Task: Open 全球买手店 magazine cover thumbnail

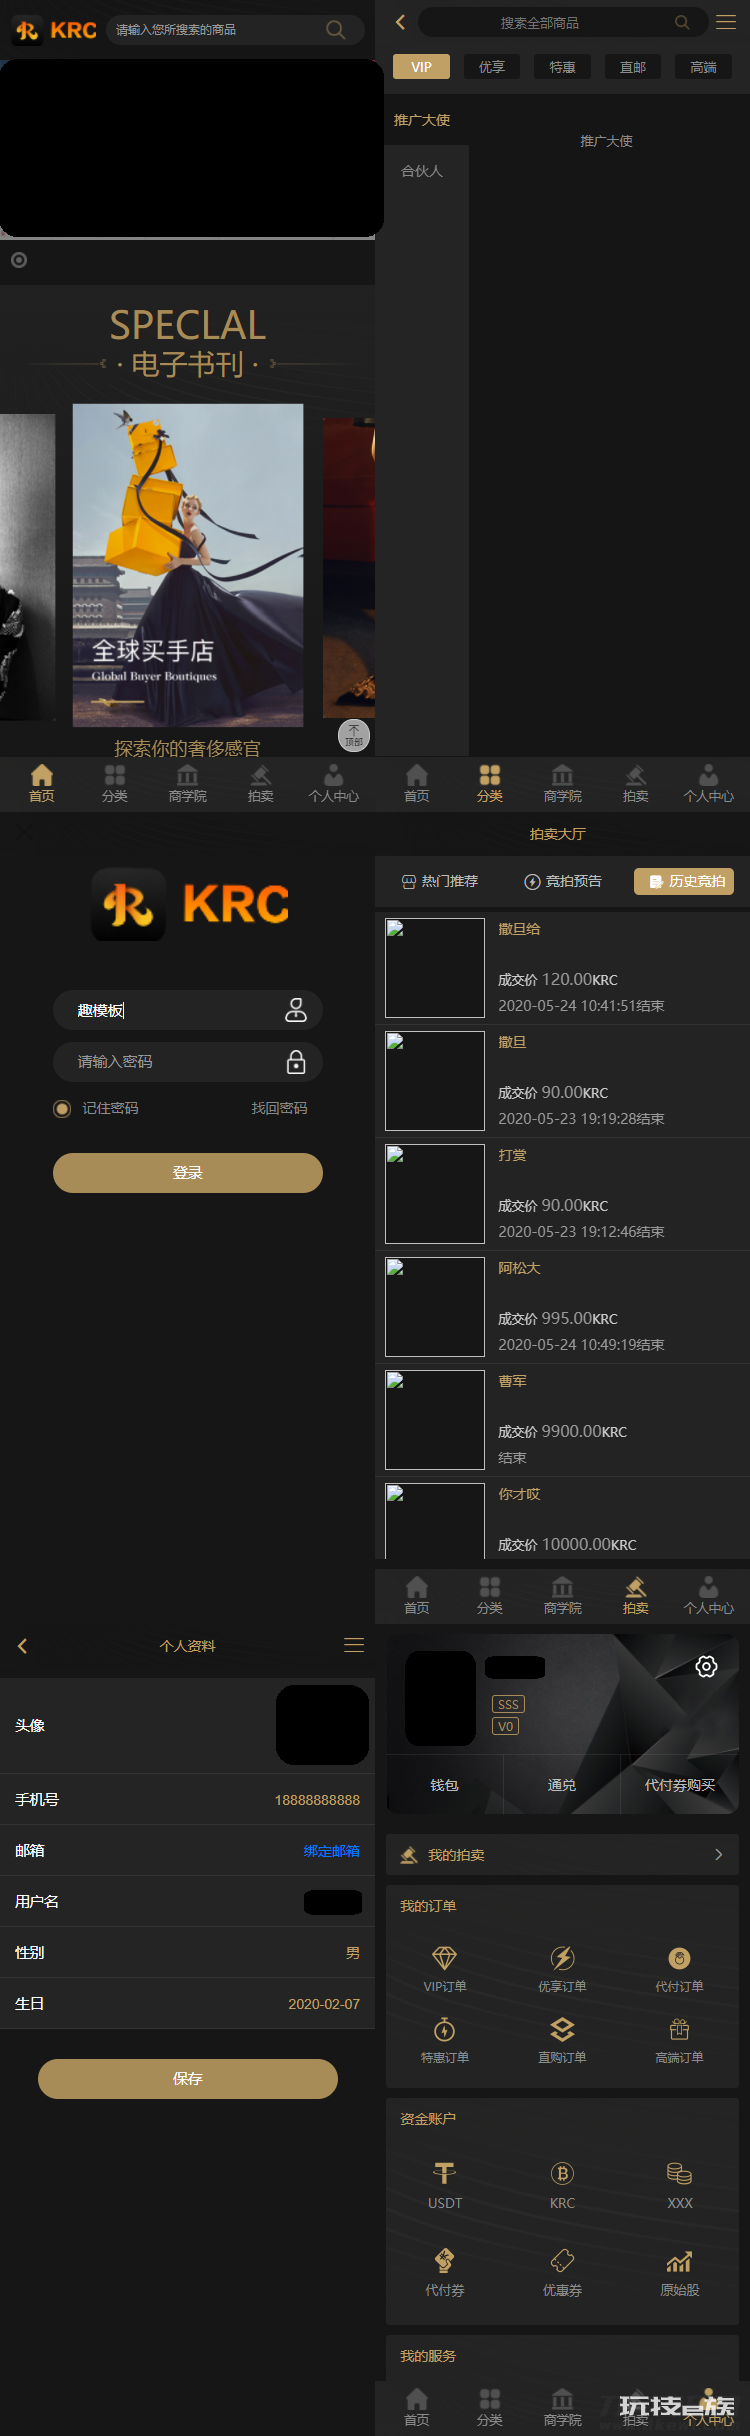Action: click(188, 565)
